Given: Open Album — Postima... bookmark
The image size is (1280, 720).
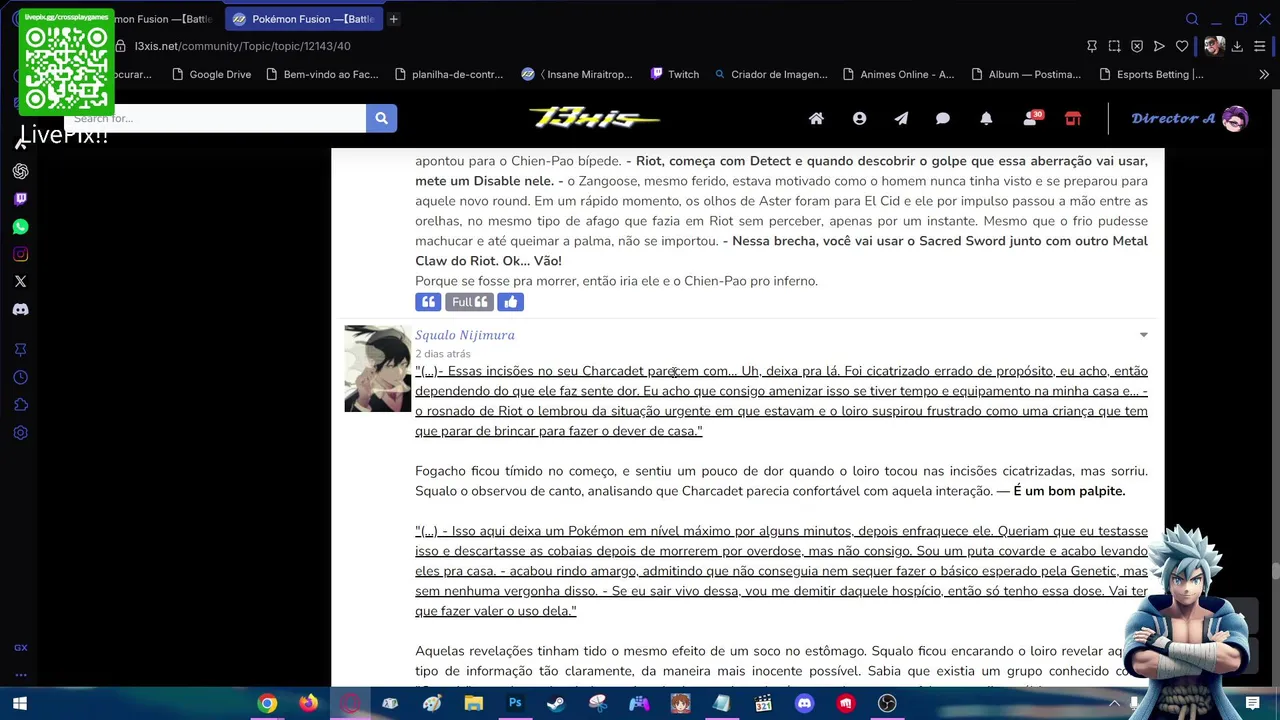Looking at the screenshot, I should click(x=1026, y=74).
